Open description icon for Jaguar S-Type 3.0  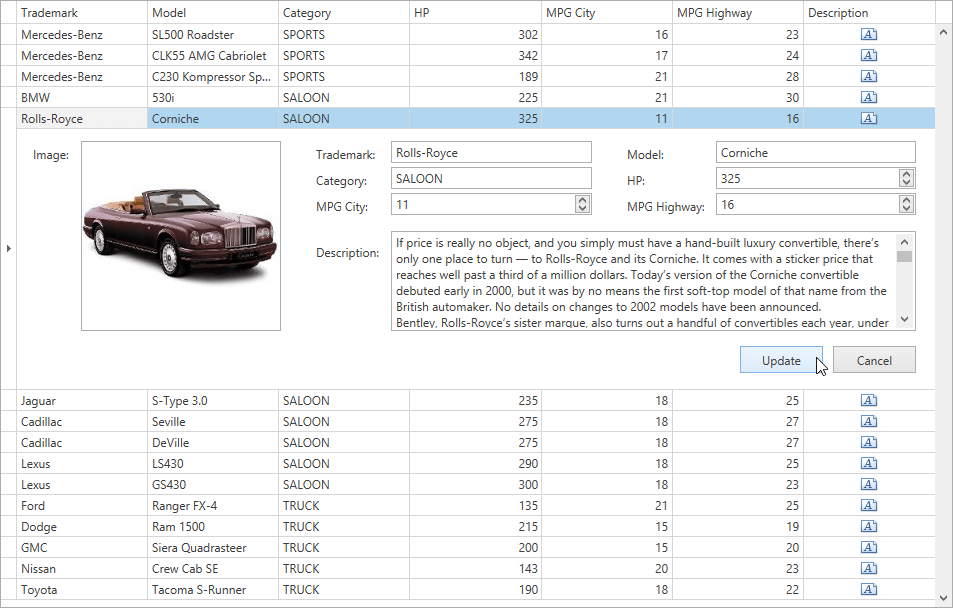(869, 400)
